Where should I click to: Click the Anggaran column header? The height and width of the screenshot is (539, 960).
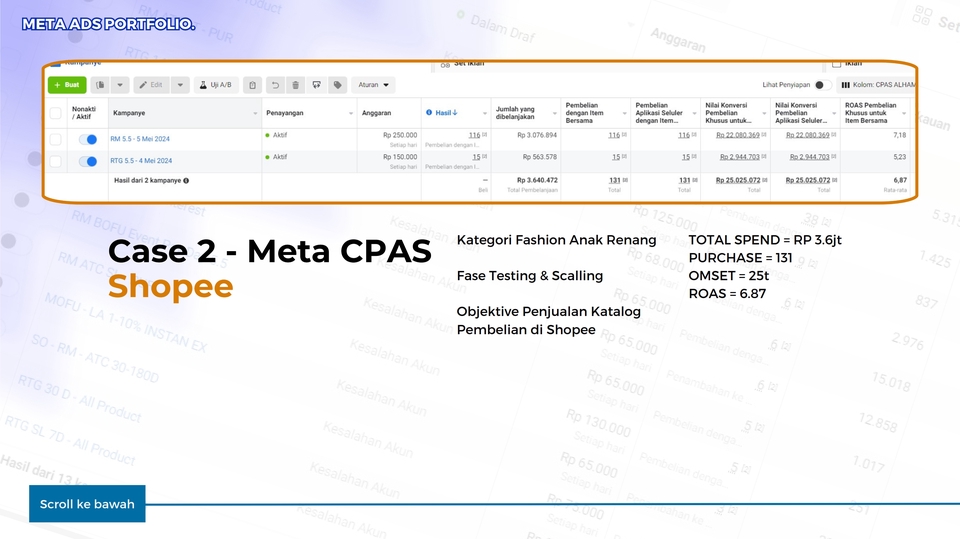click(376, 113)
